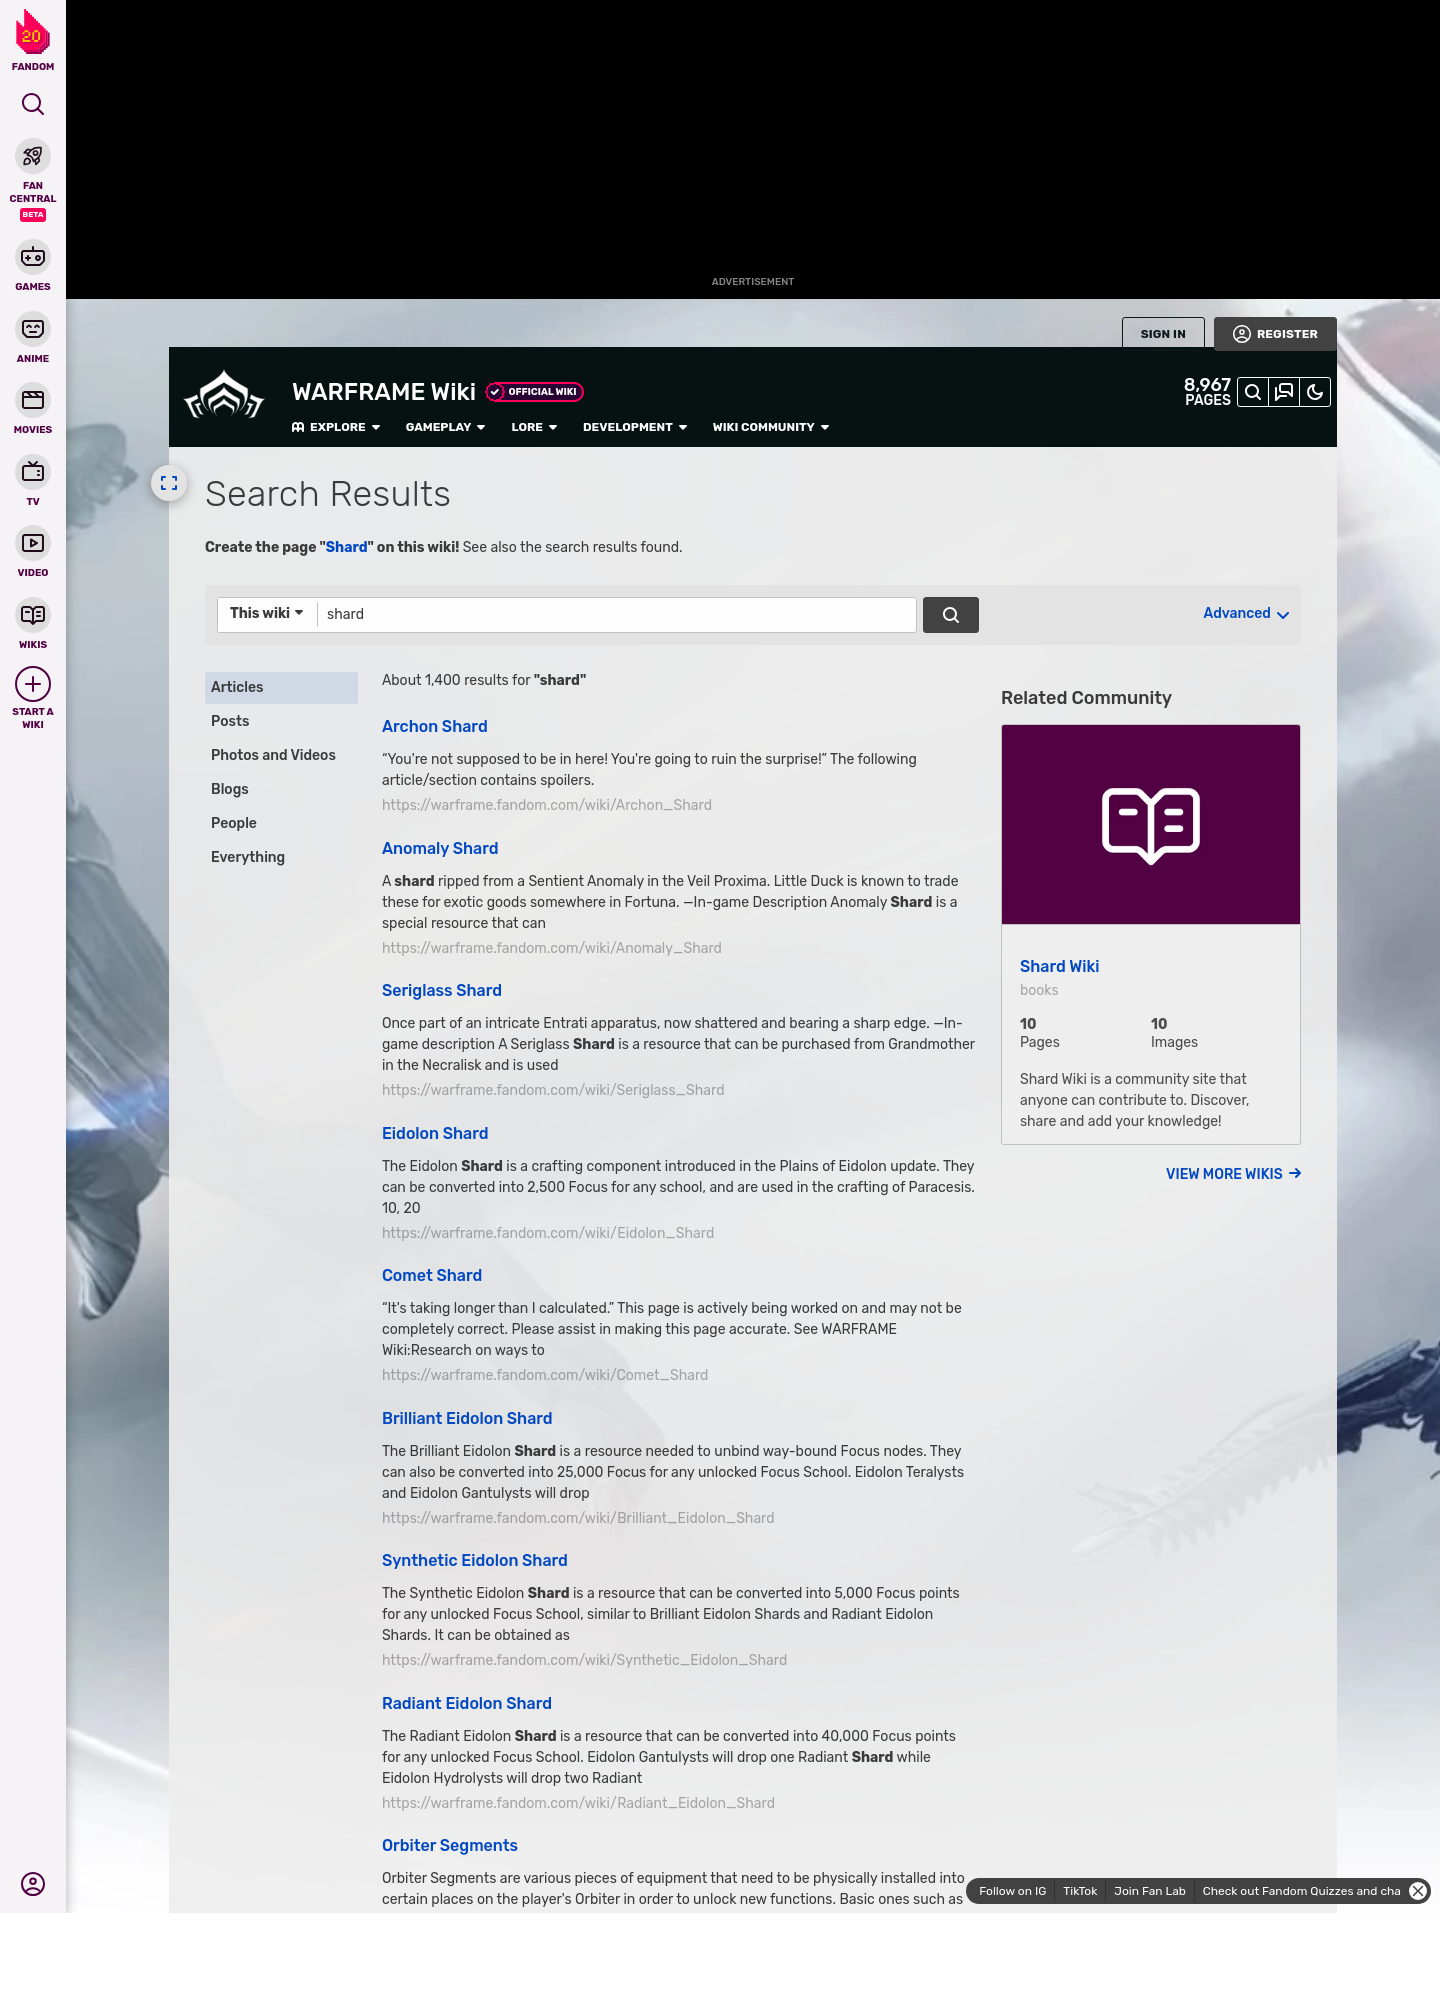Open the Anomaly Shard result
The width and height of the screenshot is (1440, 2000).
(440, 848)
